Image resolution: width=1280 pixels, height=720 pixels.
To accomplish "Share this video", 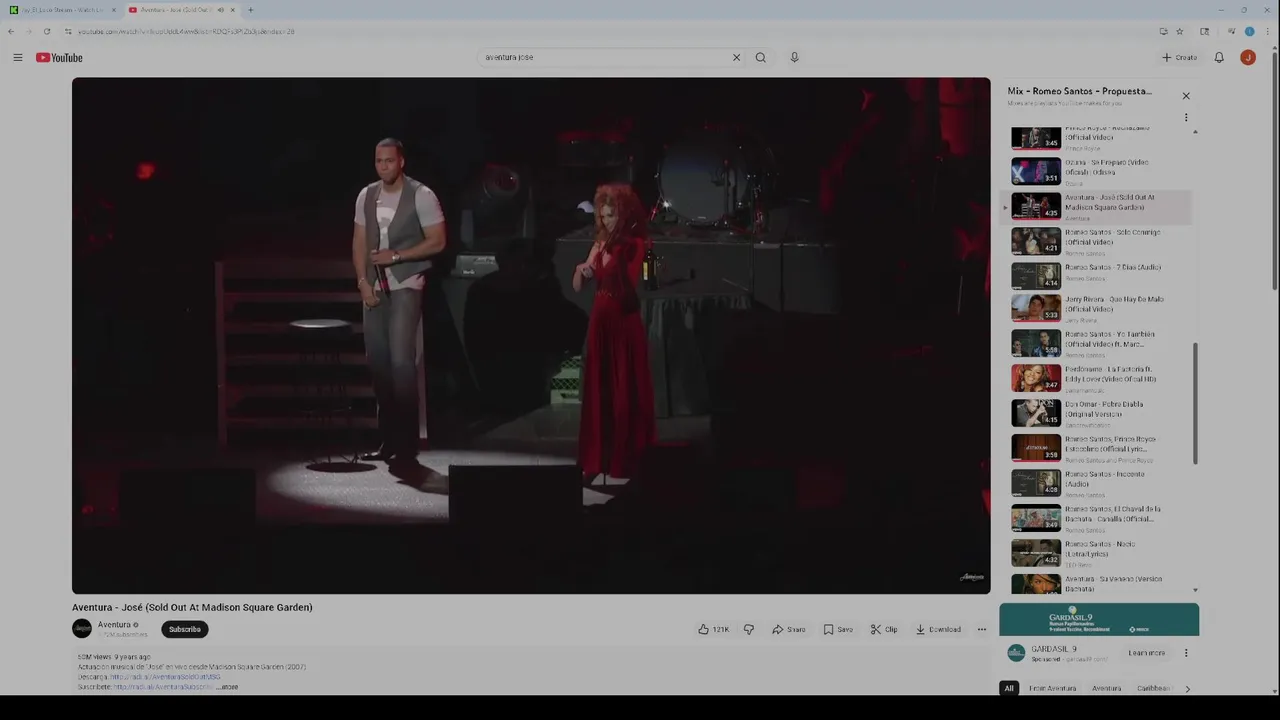I will point(788,630).
